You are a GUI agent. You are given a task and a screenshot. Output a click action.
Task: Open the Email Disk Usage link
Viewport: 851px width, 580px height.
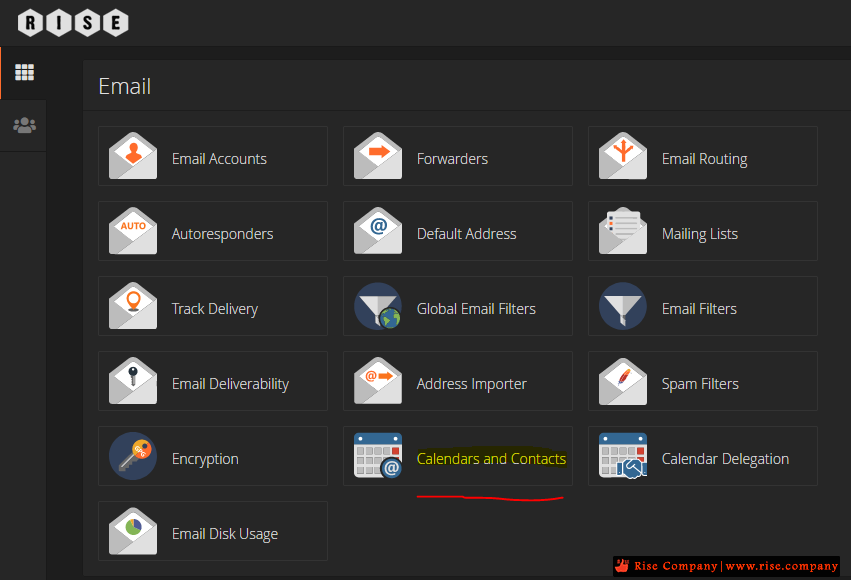pos(225,534)
